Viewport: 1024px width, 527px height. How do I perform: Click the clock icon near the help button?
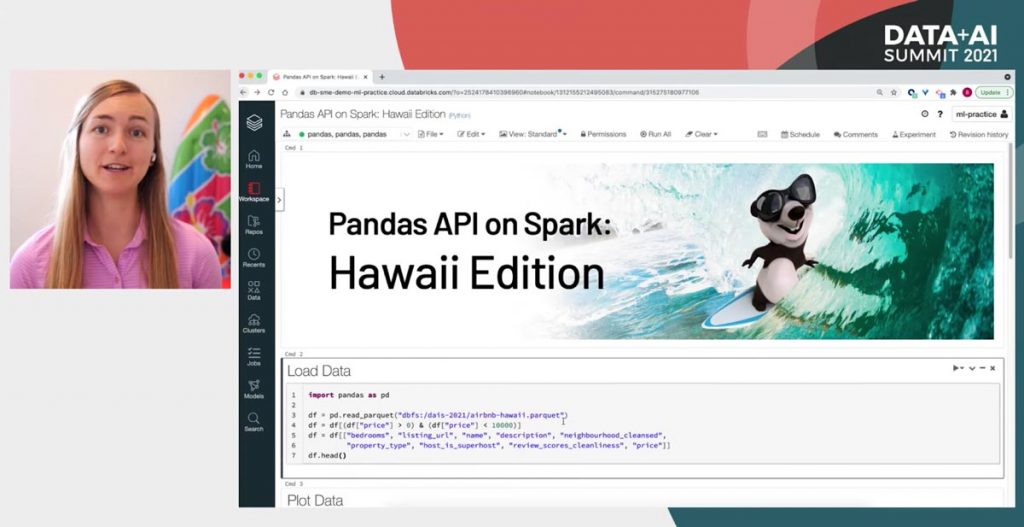[x=925, y=114]
